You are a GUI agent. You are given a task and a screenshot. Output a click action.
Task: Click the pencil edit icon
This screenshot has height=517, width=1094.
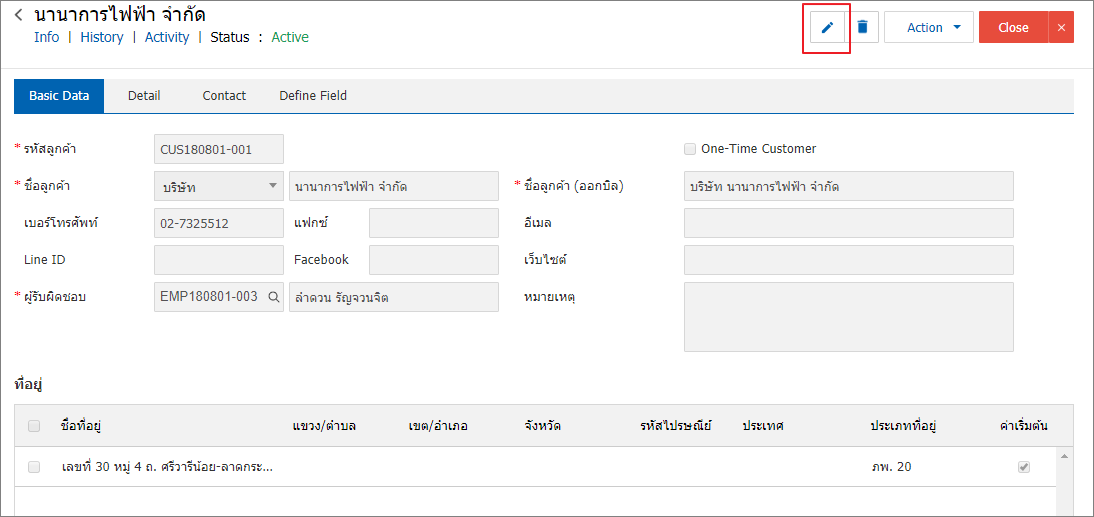(x=827, y=27)
